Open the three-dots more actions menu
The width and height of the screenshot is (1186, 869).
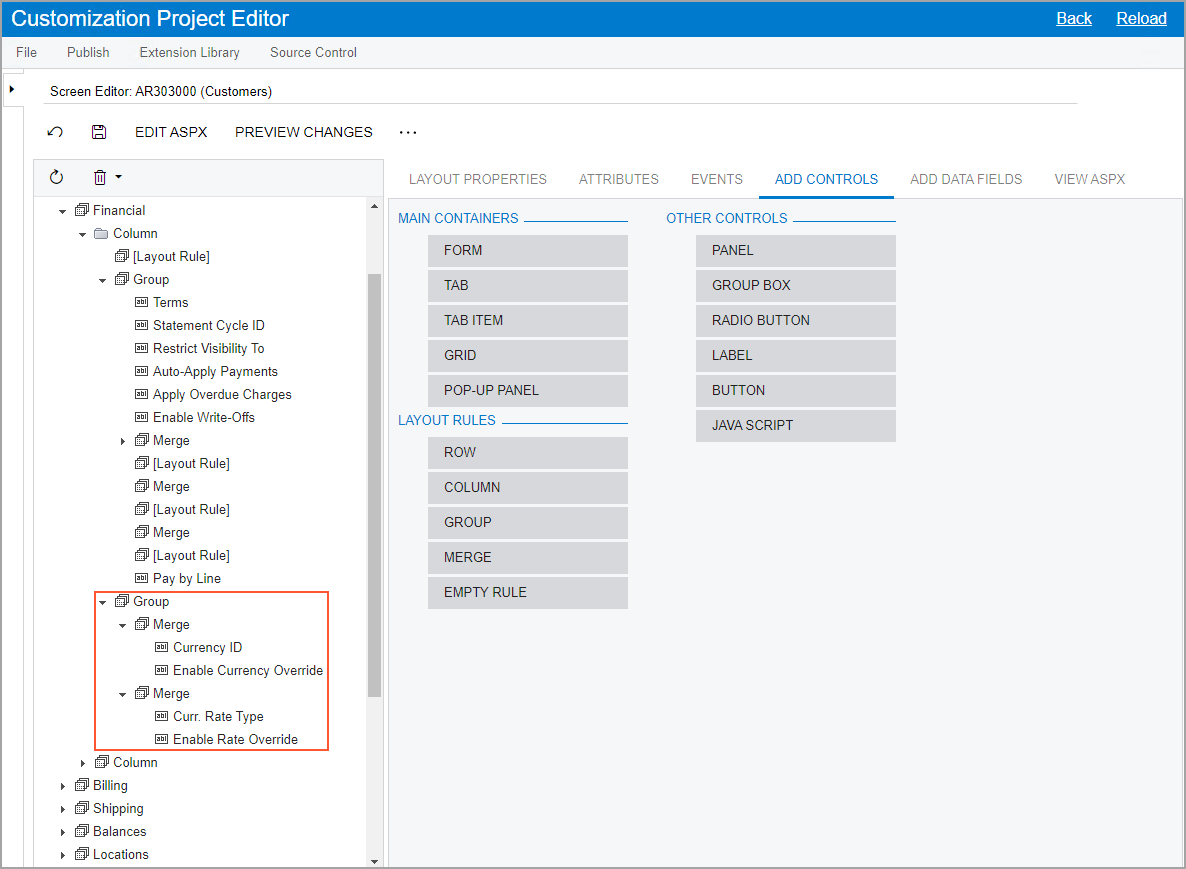tap(407, 132)
